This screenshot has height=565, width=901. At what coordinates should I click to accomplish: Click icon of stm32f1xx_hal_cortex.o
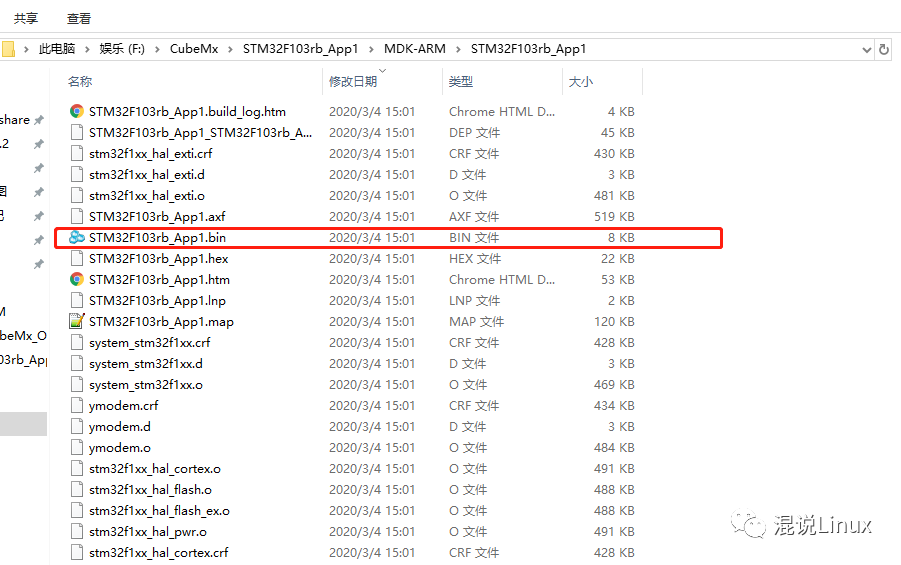pyautogui.click(x=76, y=468)
